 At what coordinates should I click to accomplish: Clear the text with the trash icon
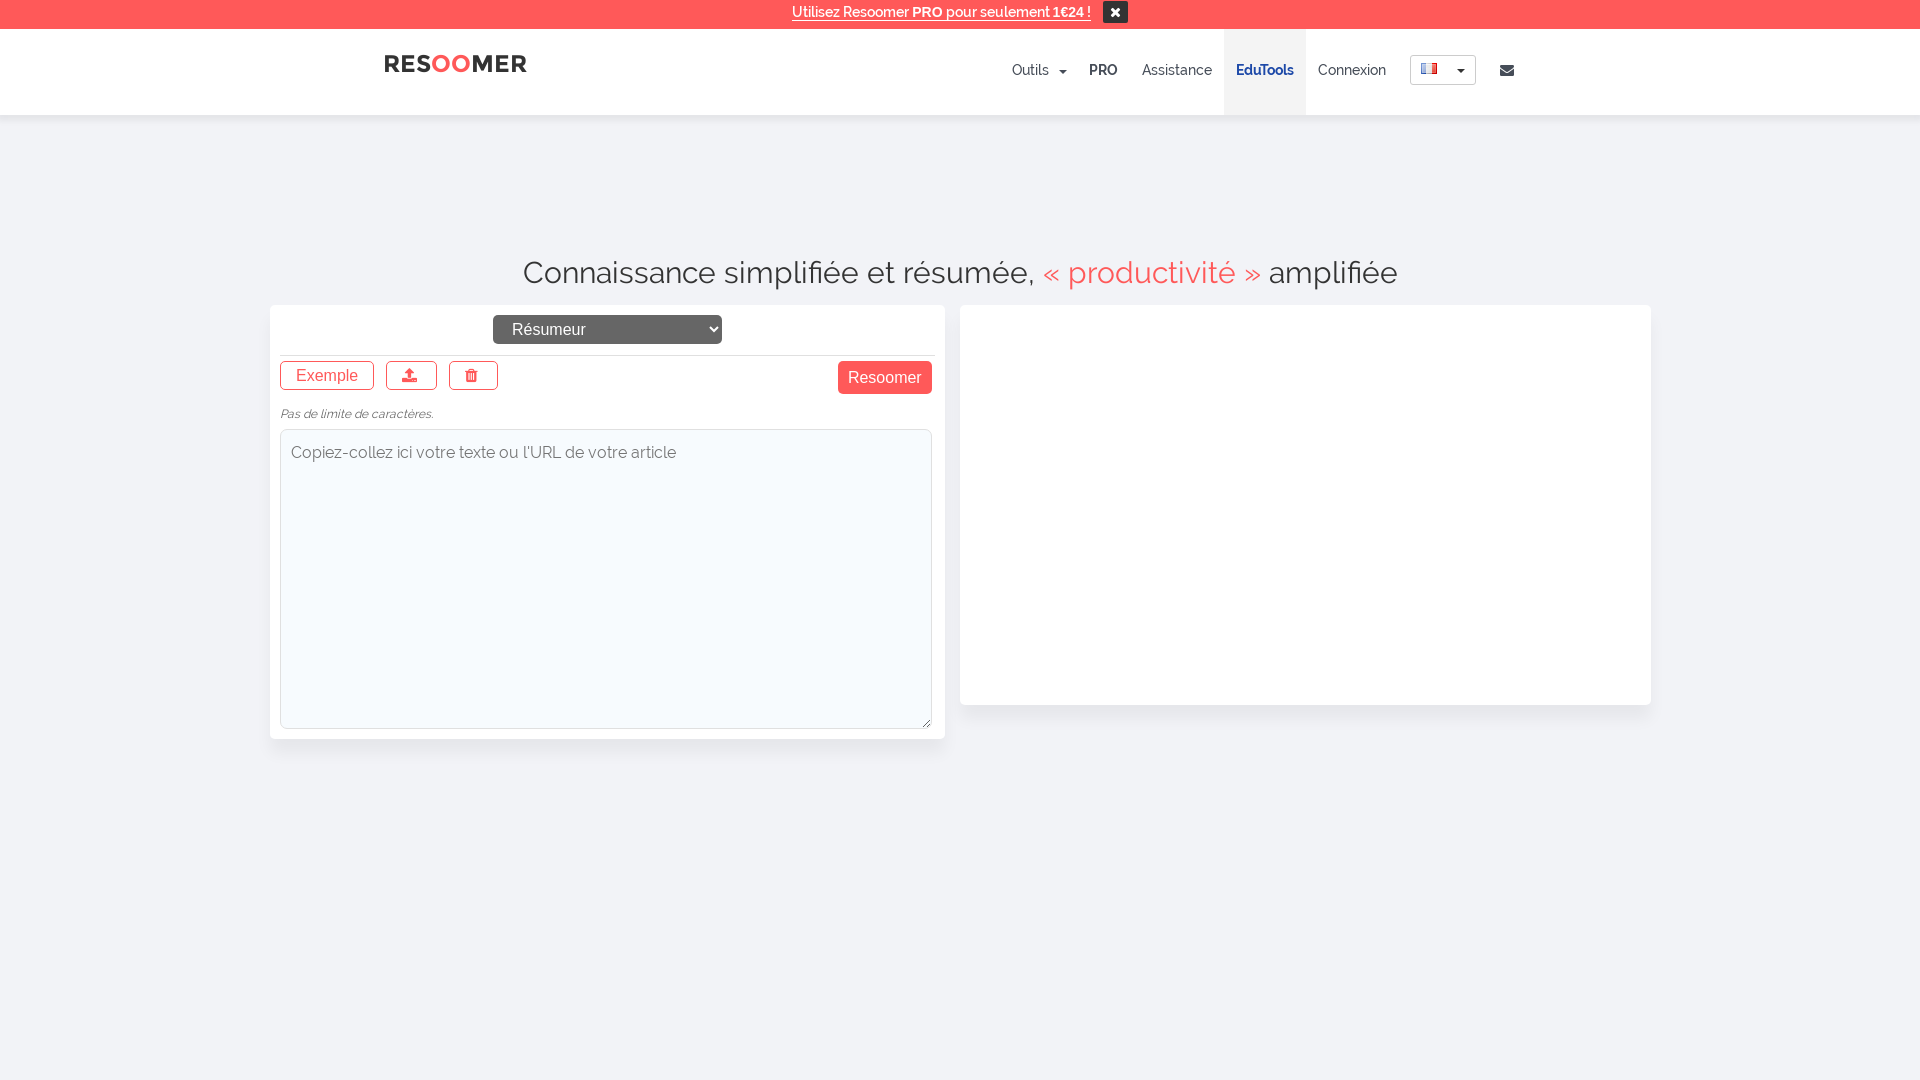click(x=473, y=375)
